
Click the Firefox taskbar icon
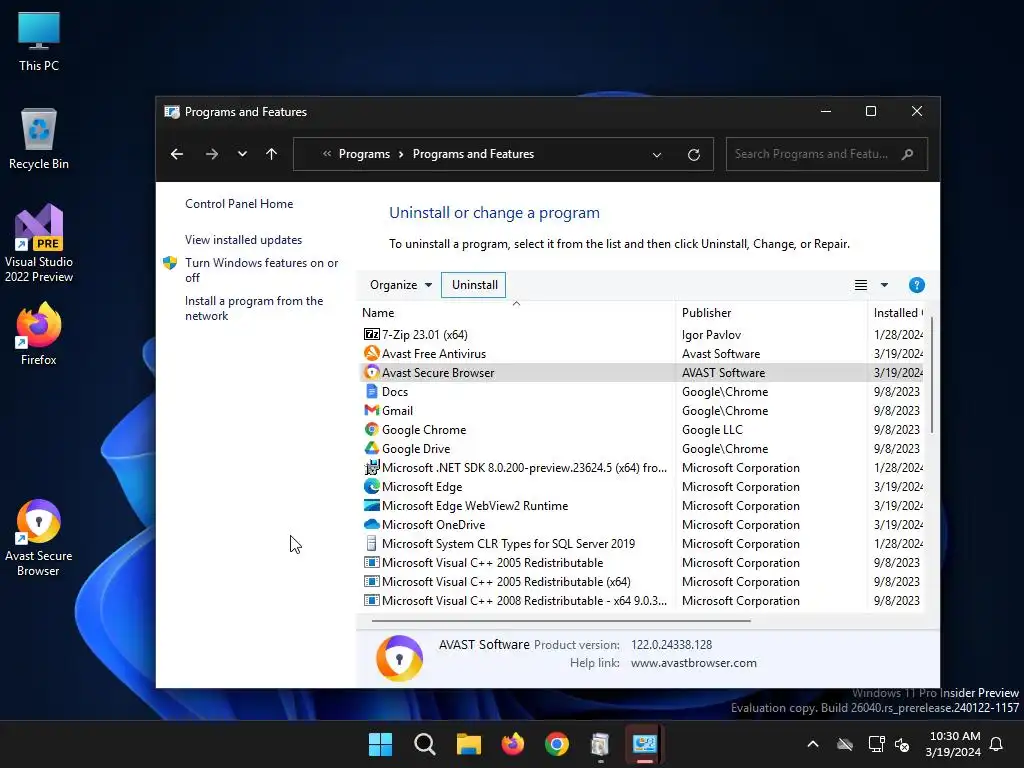click(513, 744)
